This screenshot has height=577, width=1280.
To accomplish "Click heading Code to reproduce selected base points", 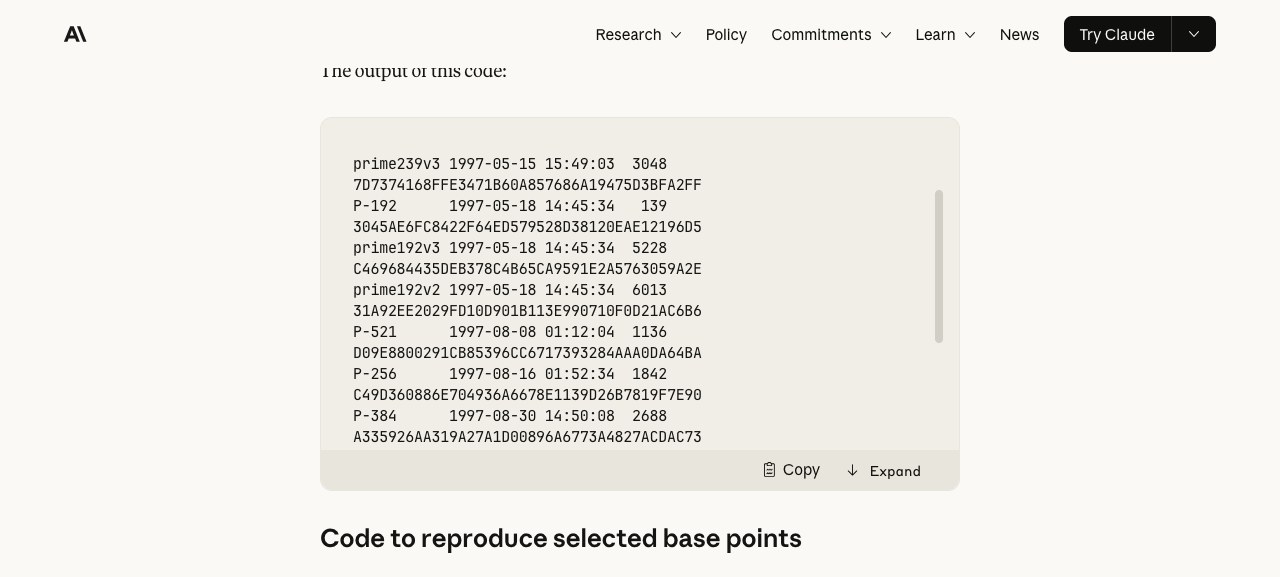I will click(x=561, y=538).
